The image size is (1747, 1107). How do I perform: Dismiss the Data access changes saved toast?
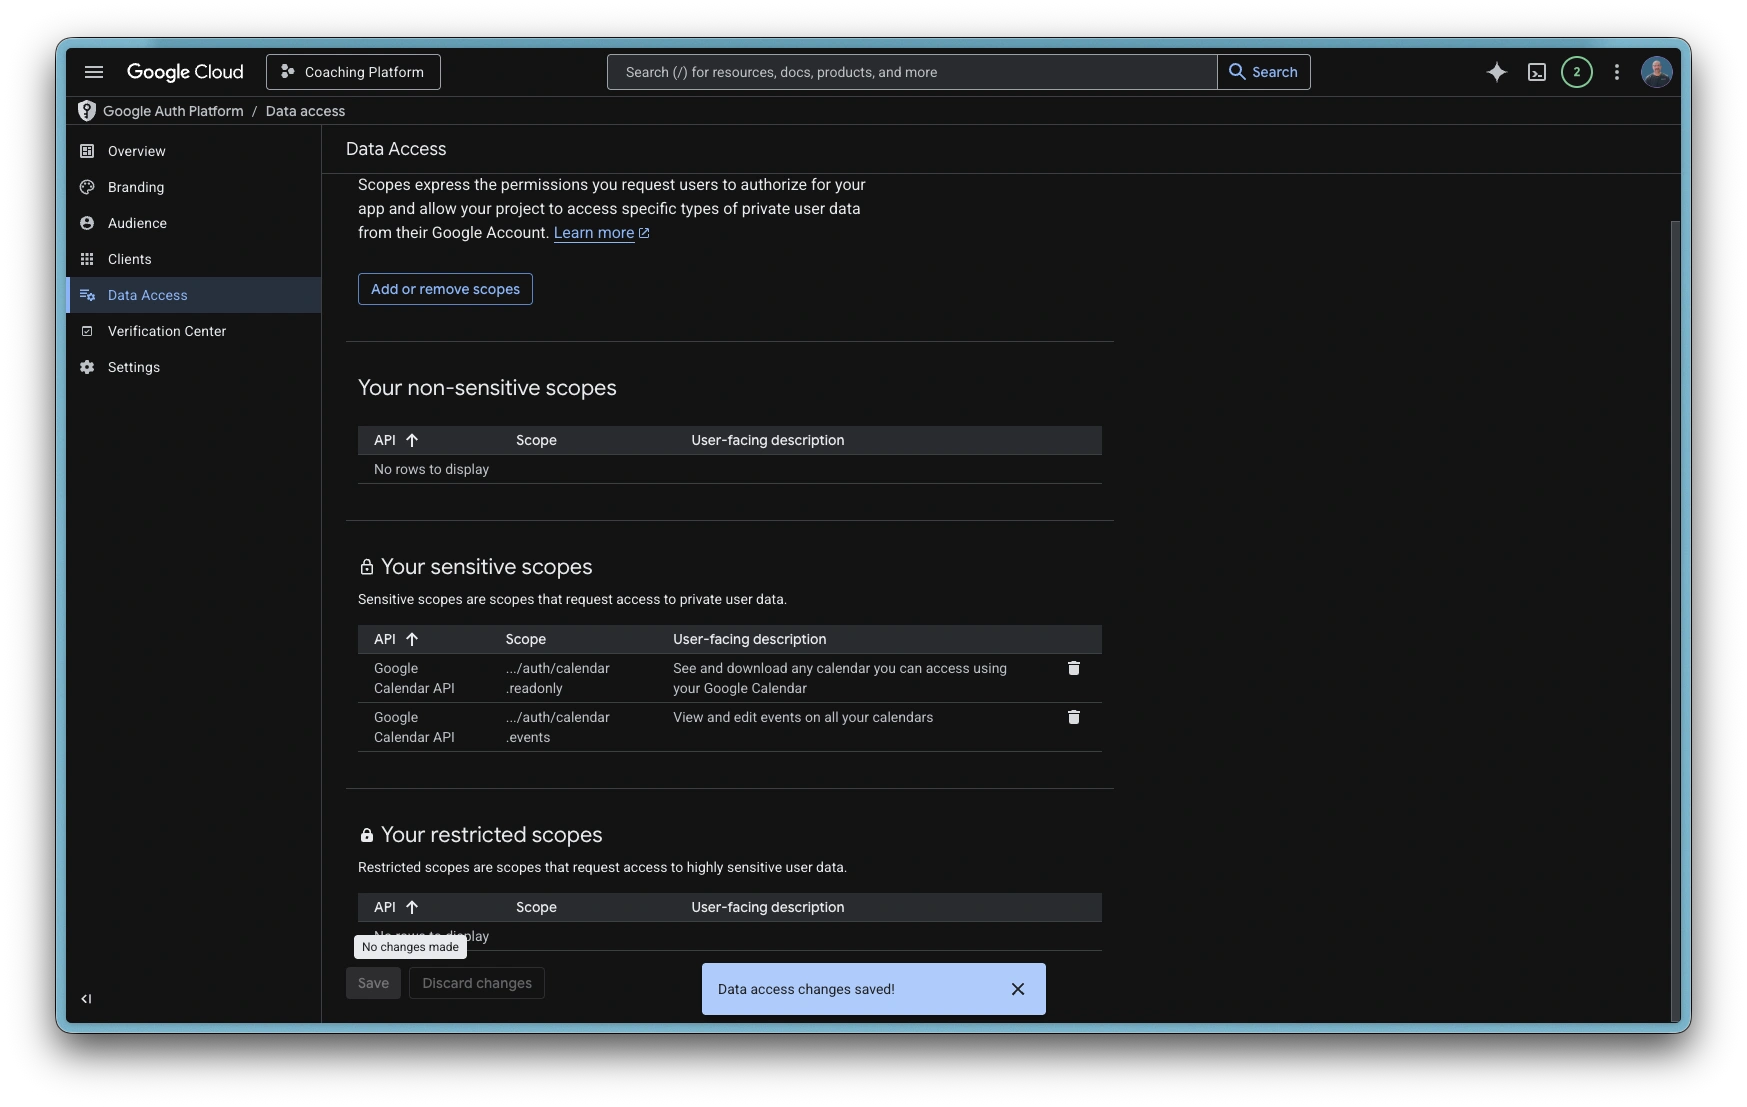1017,989
